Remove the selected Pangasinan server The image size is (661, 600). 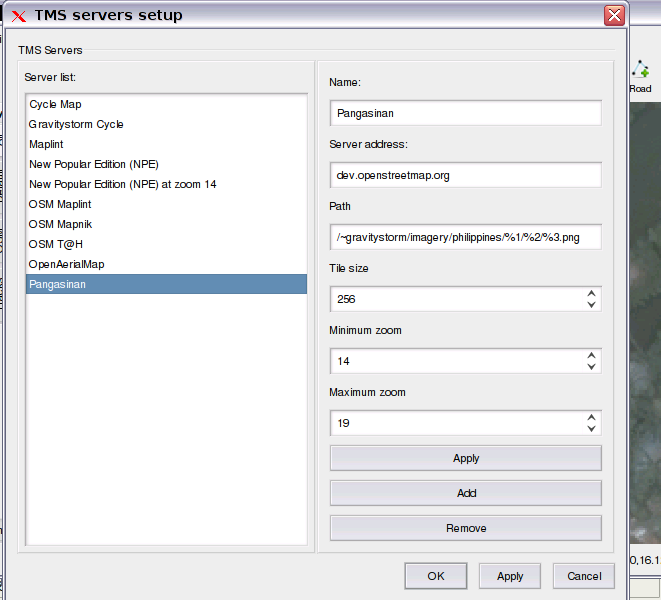click(465, 528)
